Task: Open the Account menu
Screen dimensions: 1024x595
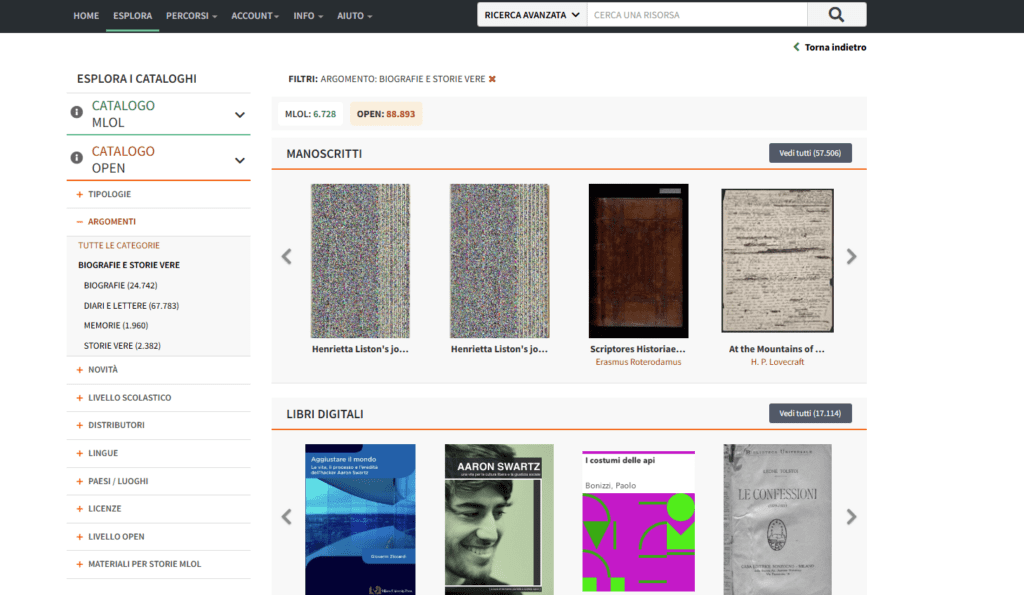Action: click(254, 16)
